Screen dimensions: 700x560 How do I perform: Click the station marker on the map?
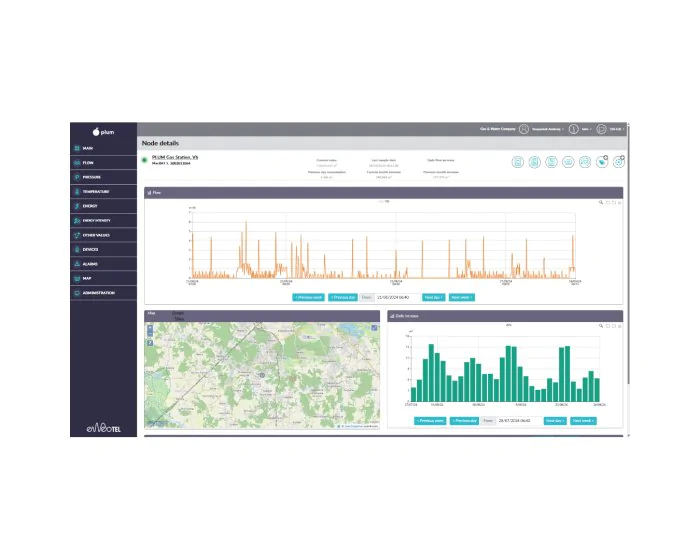(x=262, y=375)
